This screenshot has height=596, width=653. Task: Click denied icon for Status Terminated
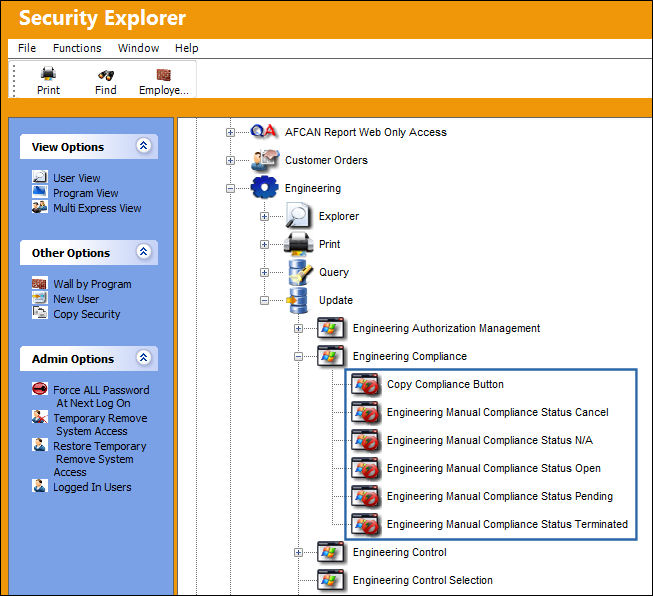(x=365, y=524)
